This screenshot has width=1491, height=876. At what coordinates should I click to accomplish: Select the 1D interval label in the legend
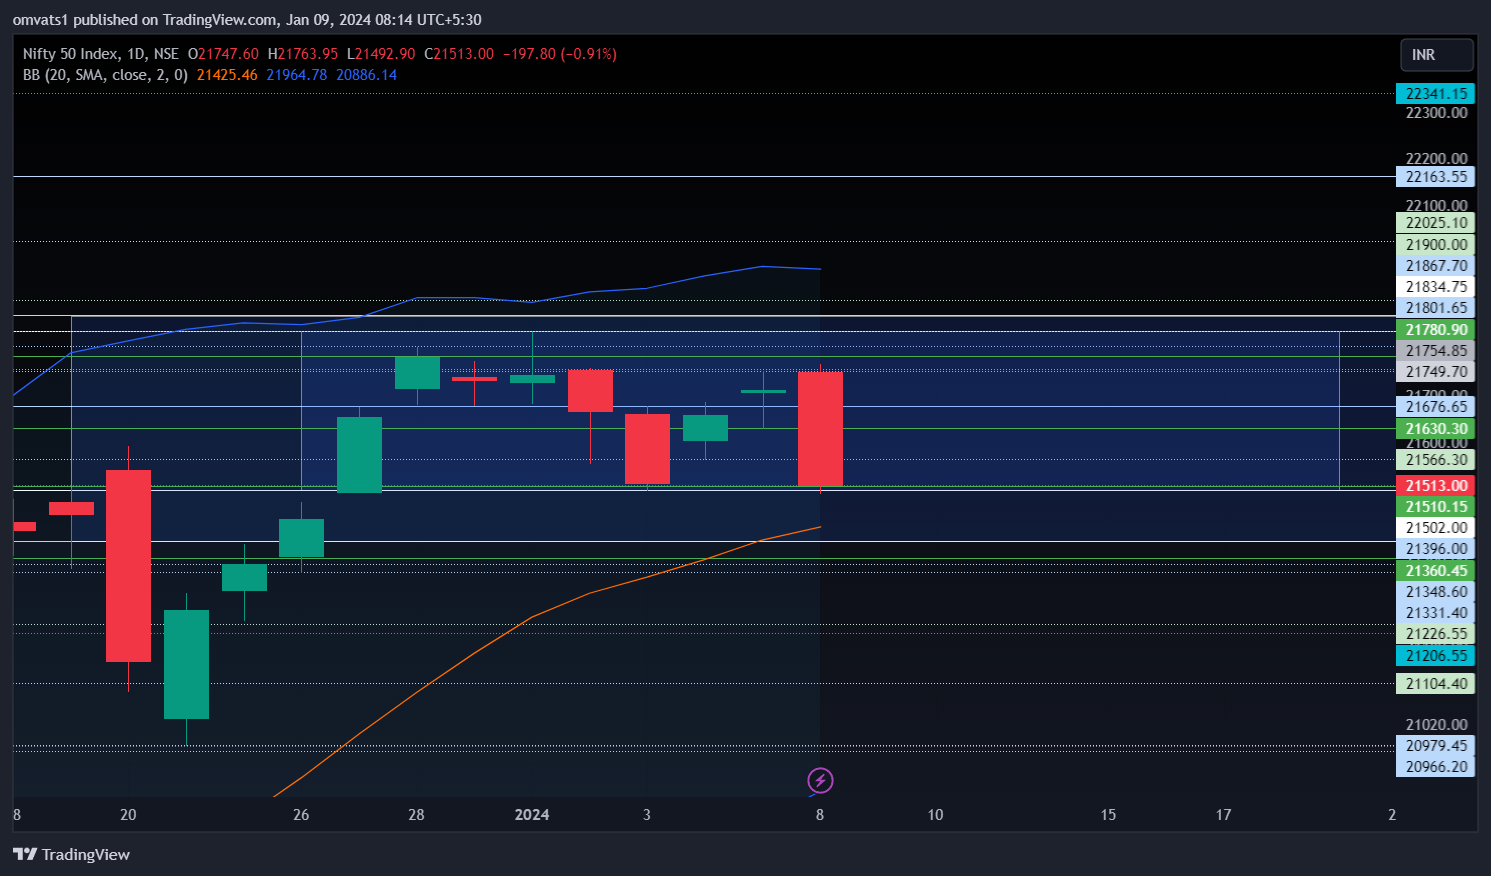coord(135,54)
